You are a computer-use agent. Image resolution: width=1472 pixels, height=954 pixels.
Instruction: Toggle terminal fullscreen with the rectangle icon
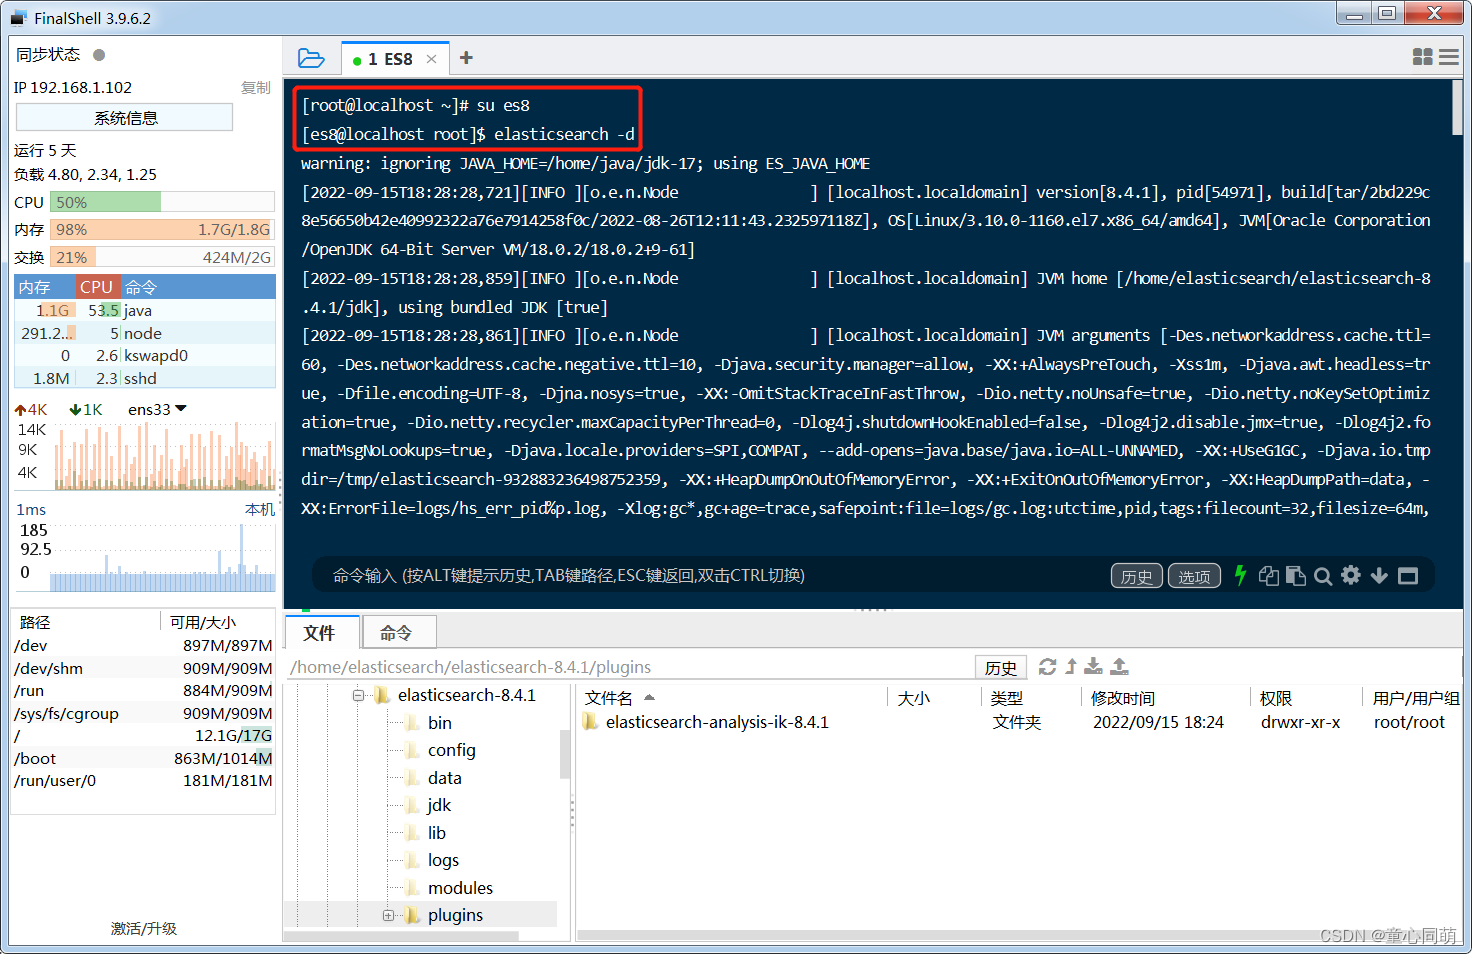(x=1408, y=575)
